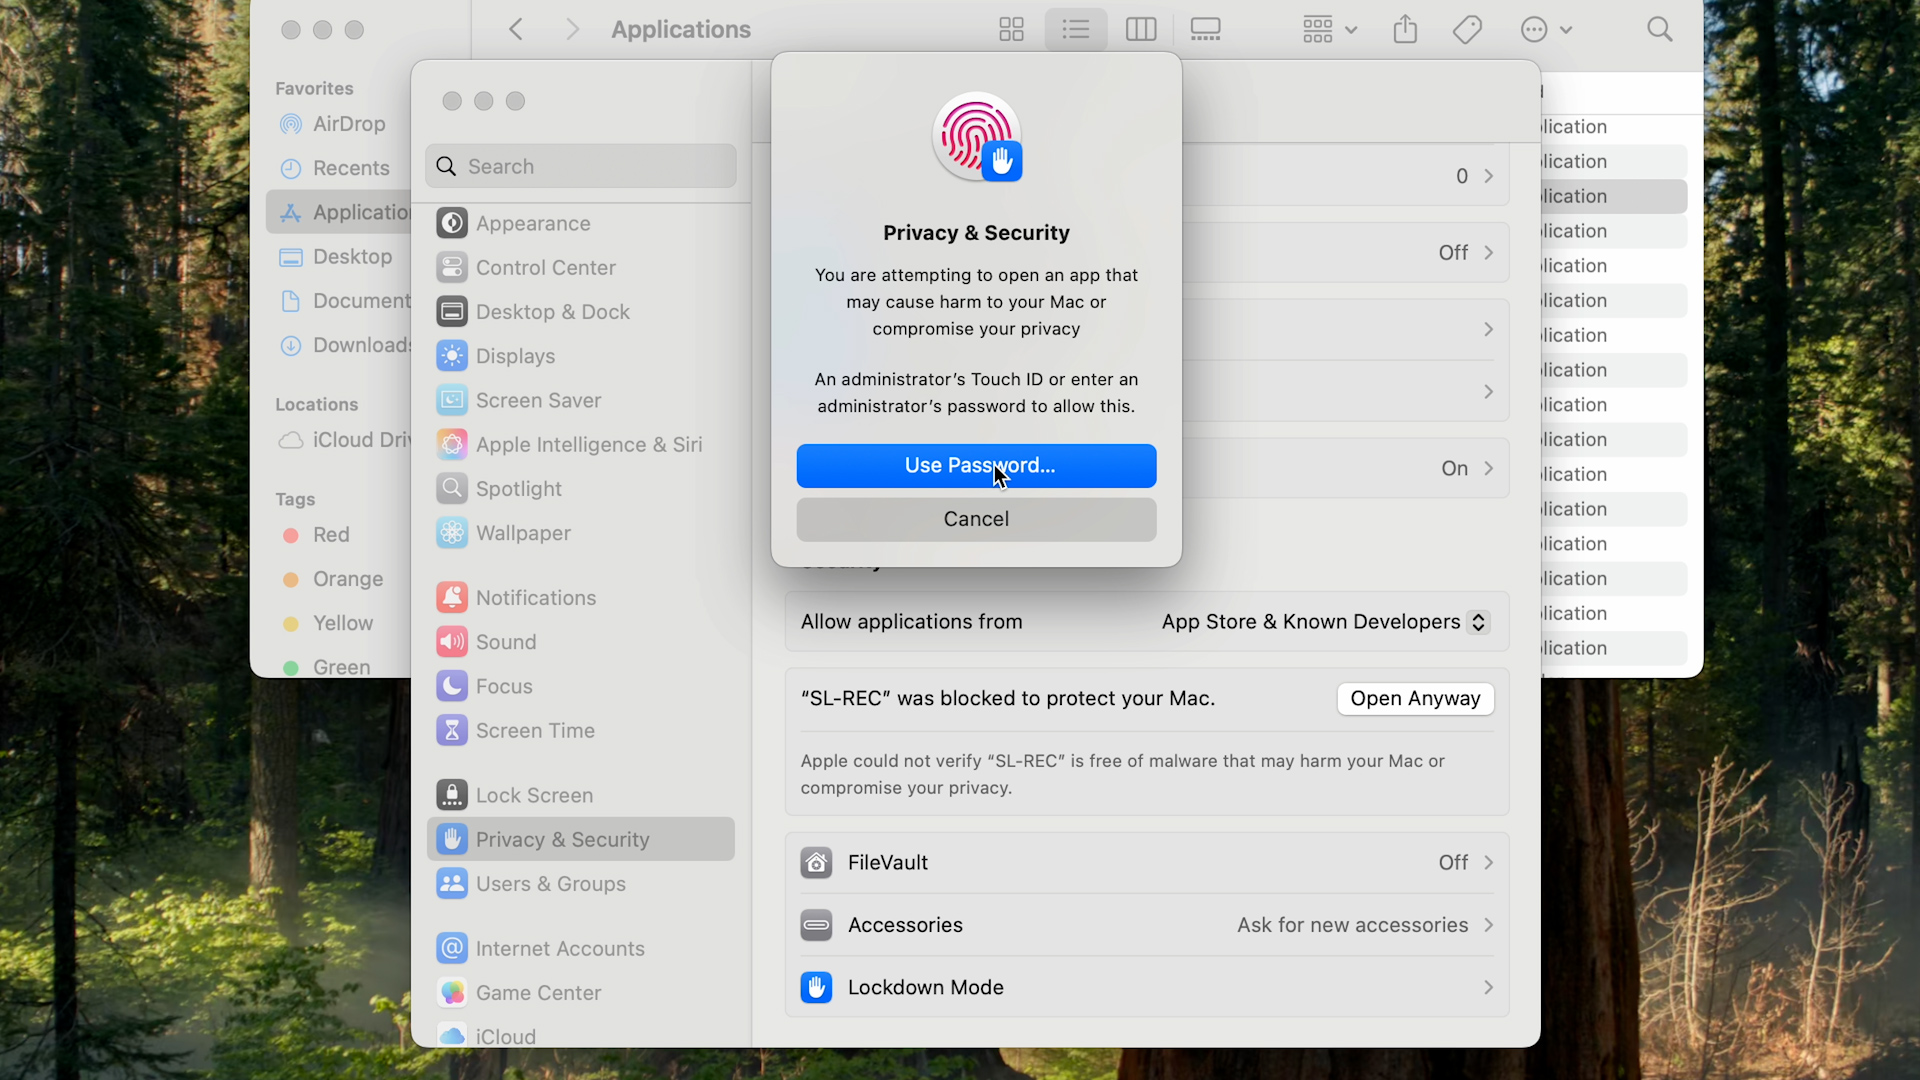Switch Finder to column view
This screenshot has height=1080, width=1920.
click(x=1141, y=30)
